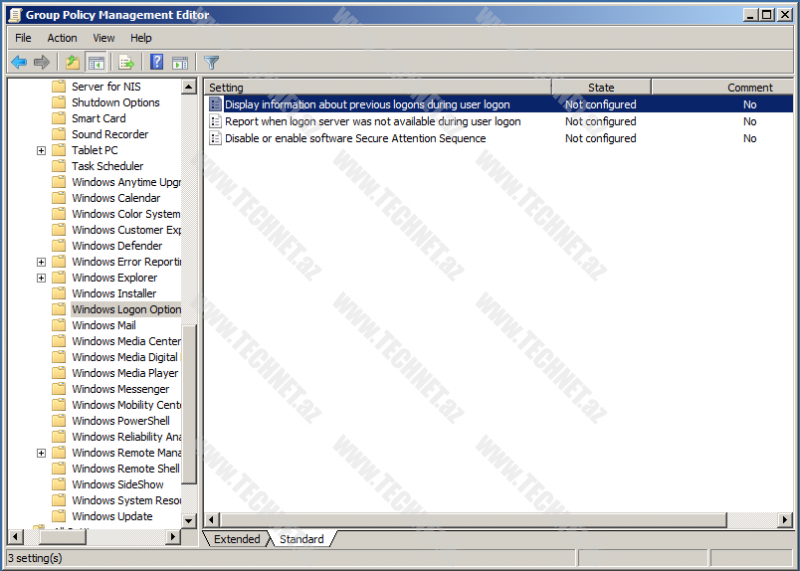
Task: Expand the Windows Remote Management node
Action: (x=41, y=453)
